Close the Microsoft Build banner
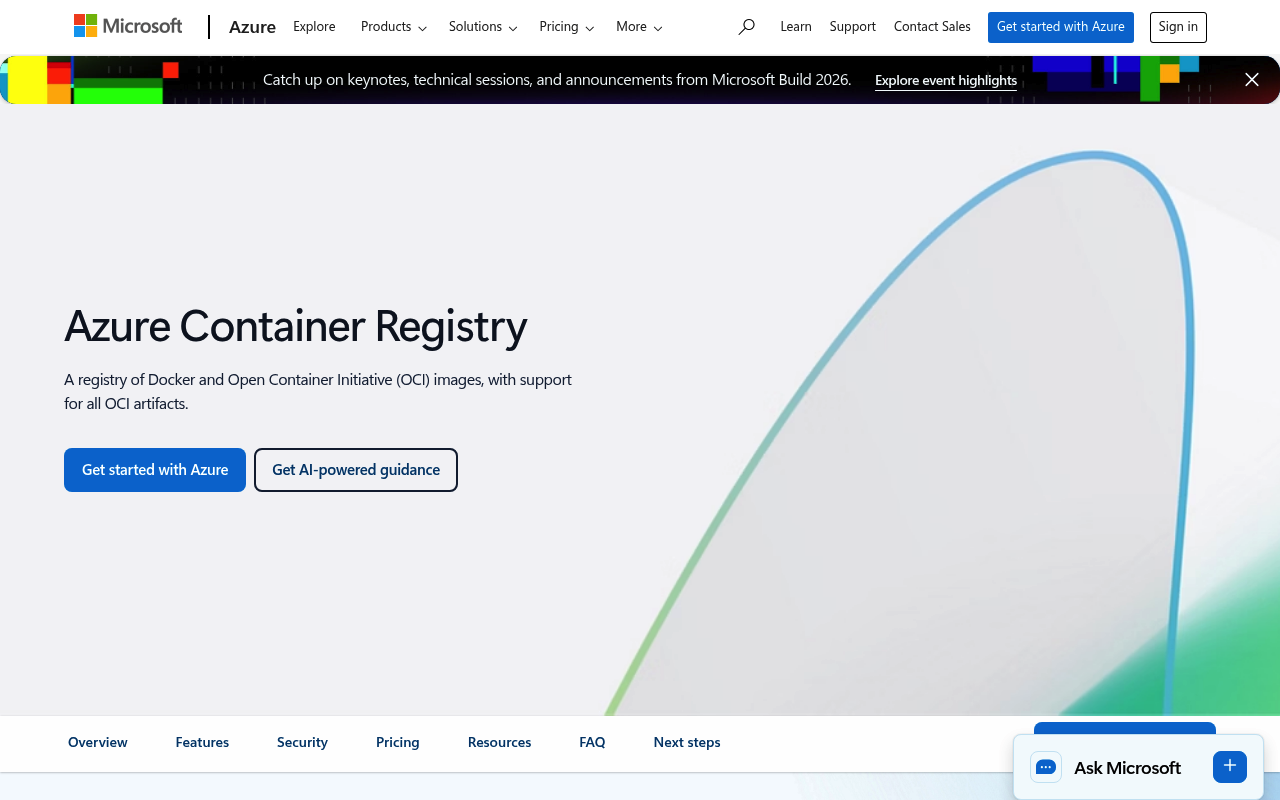Viewport: 1280px width, 800px height. 1252,80
